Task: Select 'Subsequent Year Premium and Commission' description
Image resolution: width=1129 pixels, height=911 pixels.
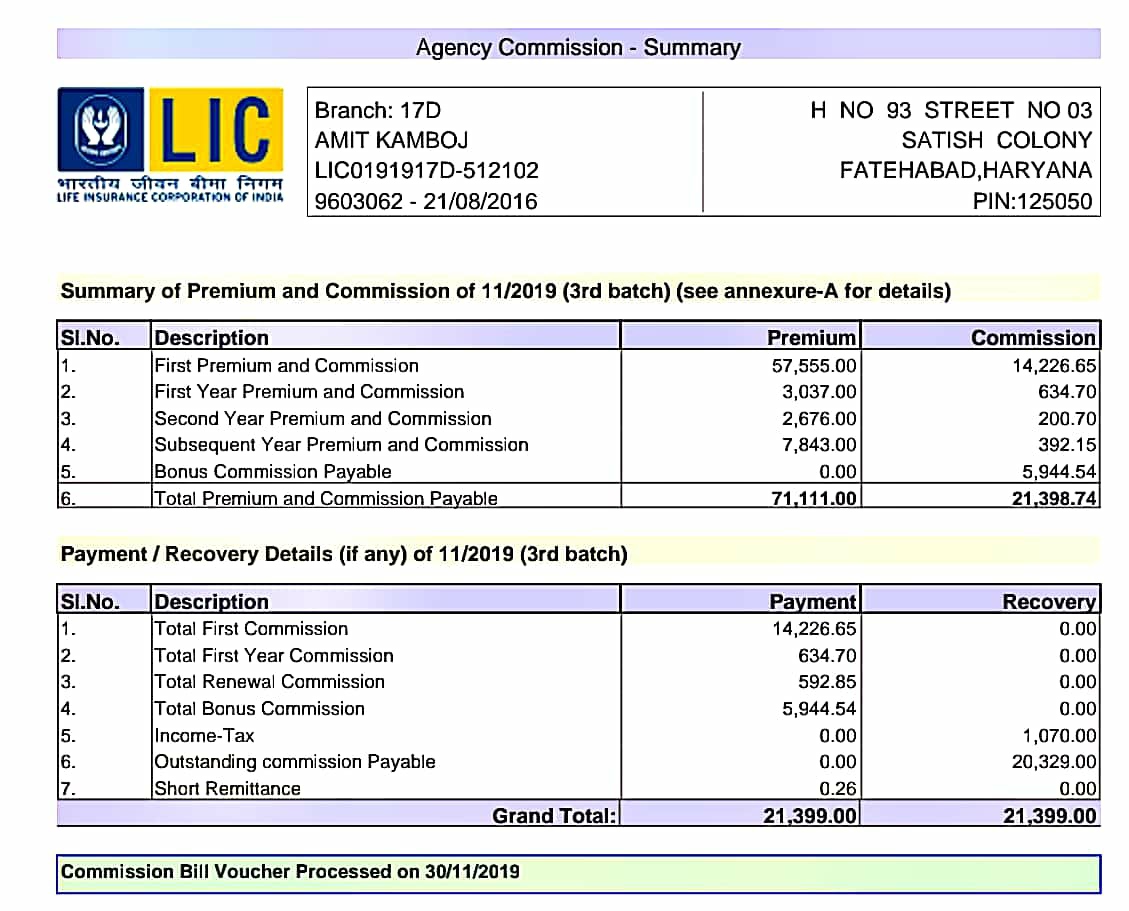Action: pos(341,445)
